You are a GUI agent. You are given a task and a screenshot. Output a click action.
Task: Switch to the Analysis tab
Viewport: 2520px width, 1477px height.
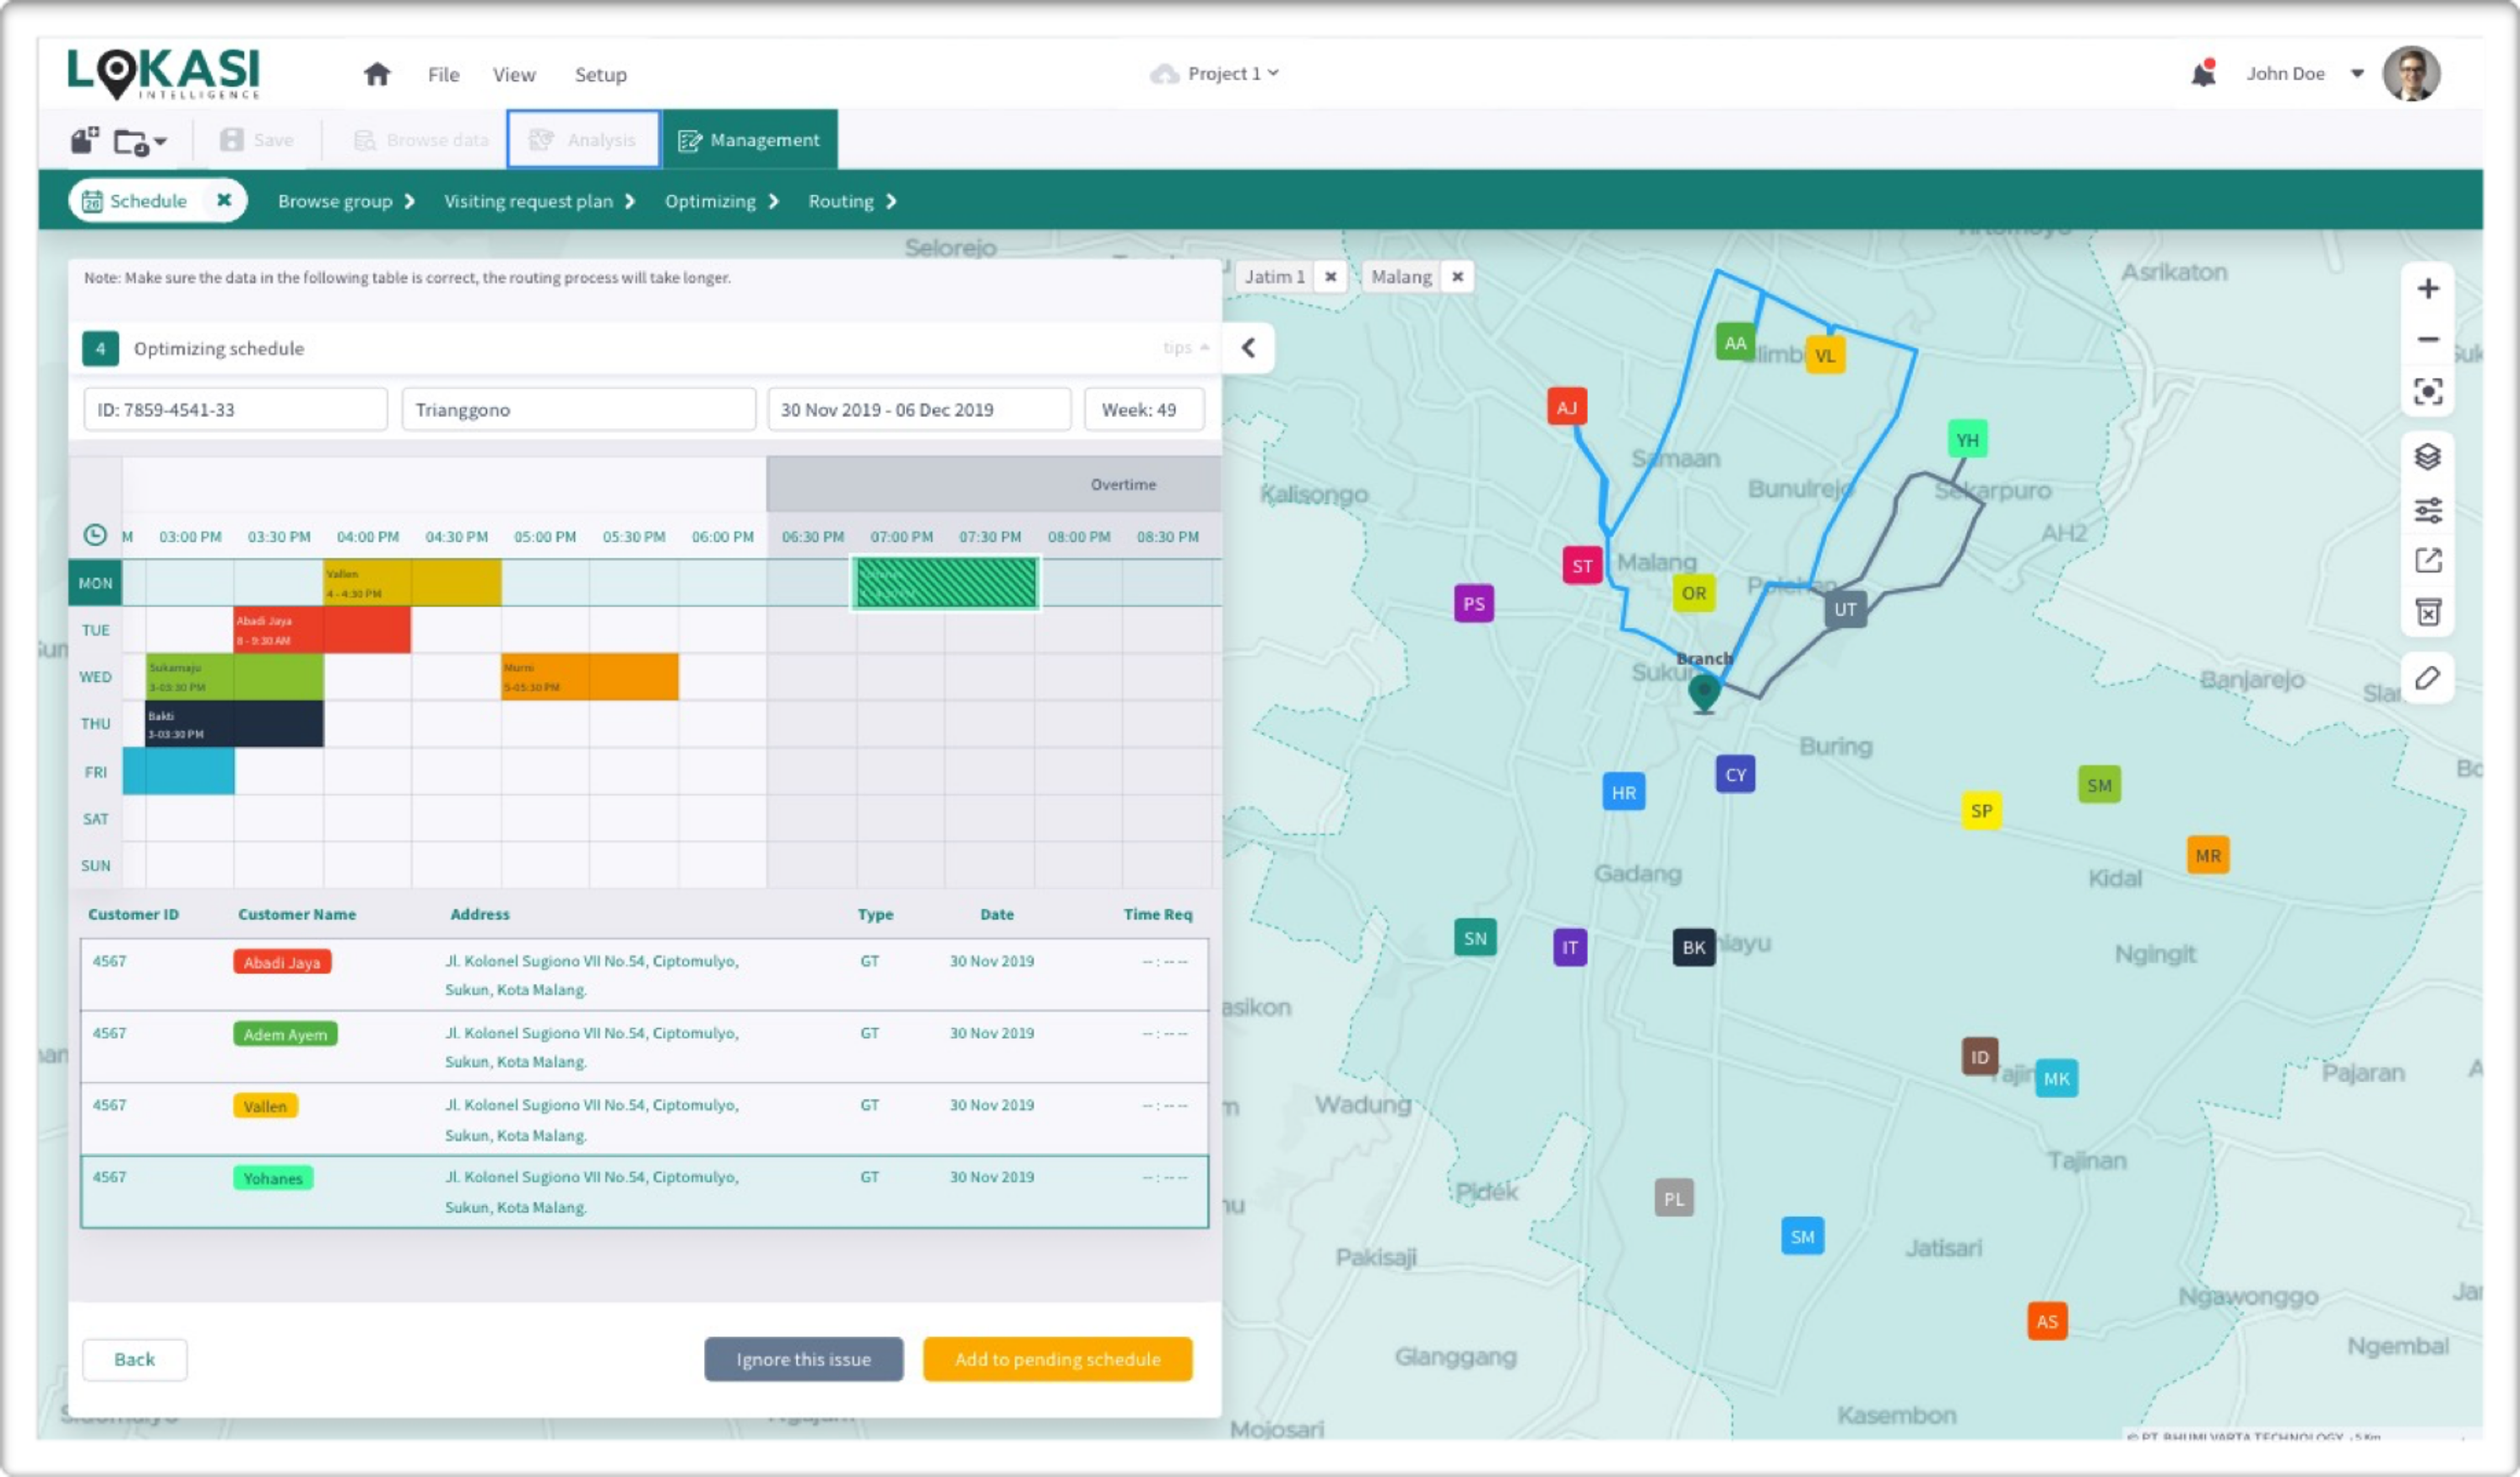(584, 140)
